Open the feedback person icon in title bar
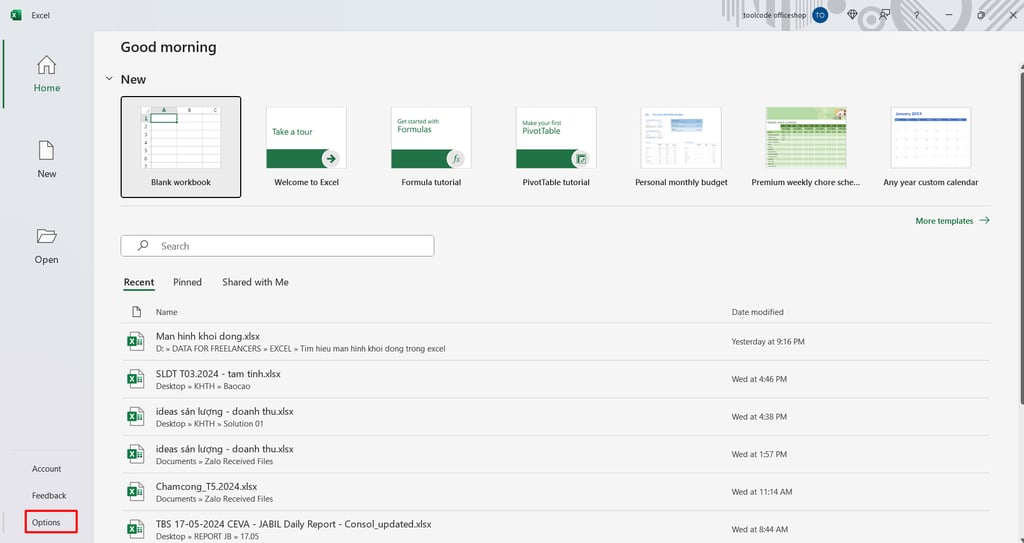 pyautogui.click(x=884, y=14)
